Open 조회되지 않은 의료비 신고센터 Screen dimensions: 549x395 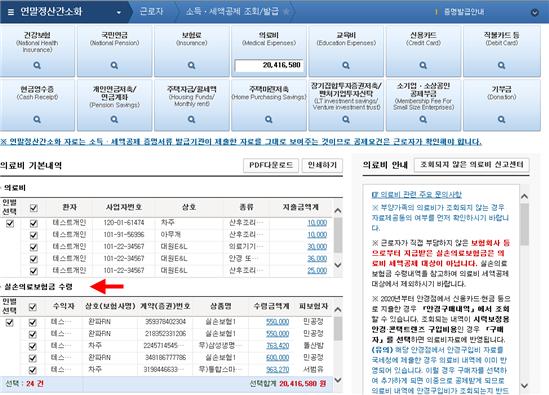tap(472, 165)
